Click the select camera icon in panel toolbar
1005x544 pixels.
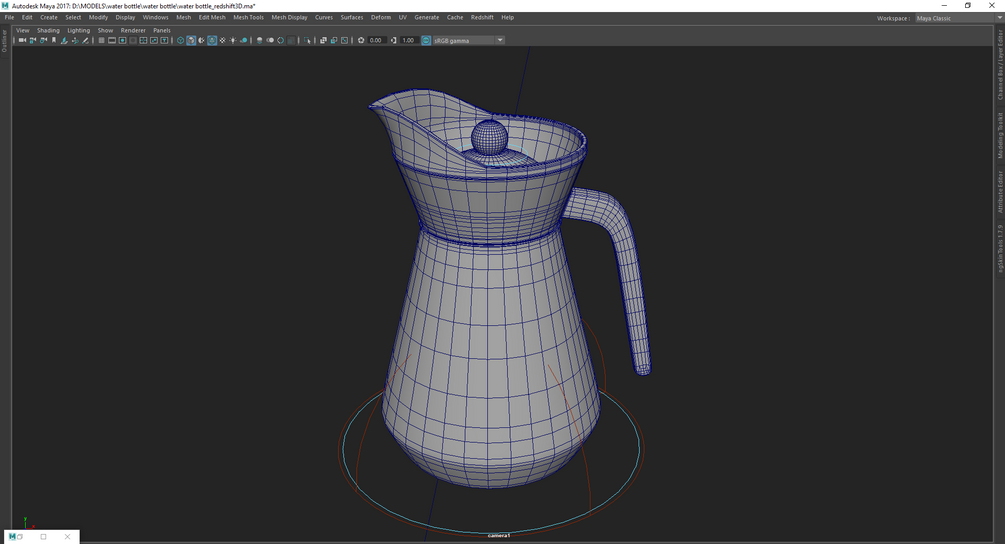(x=22, y=40)
